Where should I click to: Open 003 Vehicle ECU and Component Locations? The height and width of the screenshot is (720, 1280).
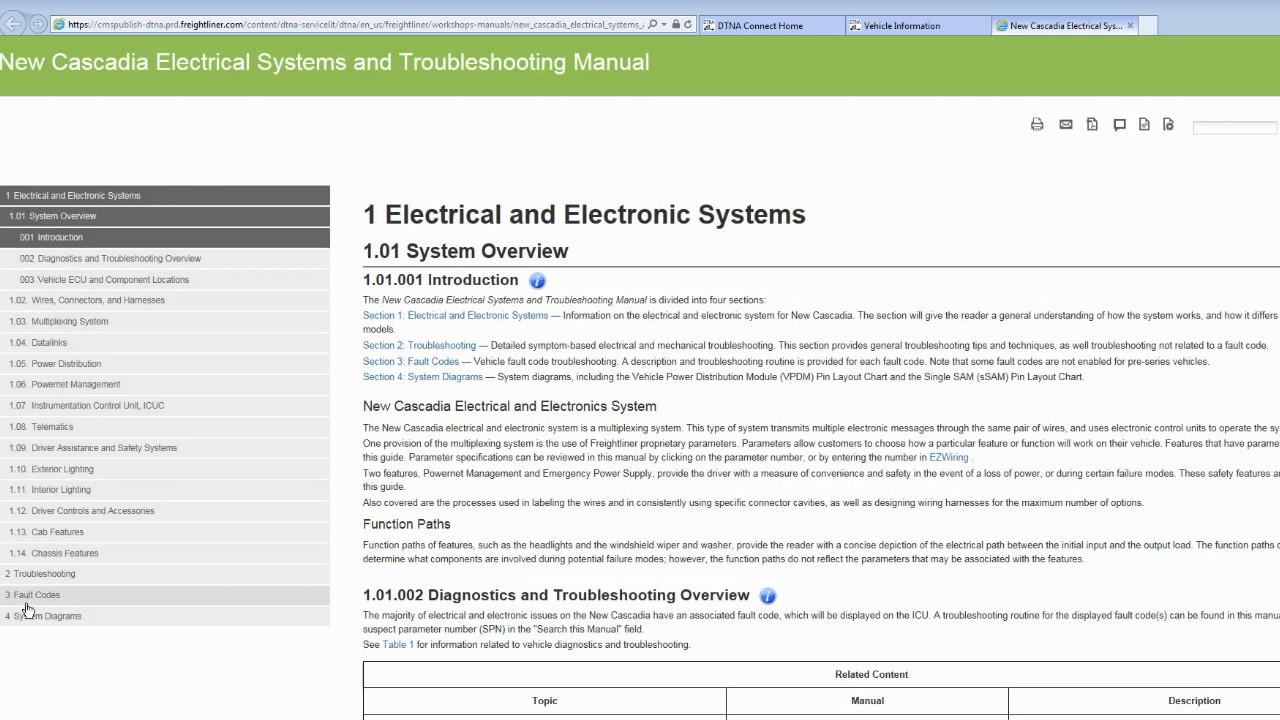[x=165, y=280]
